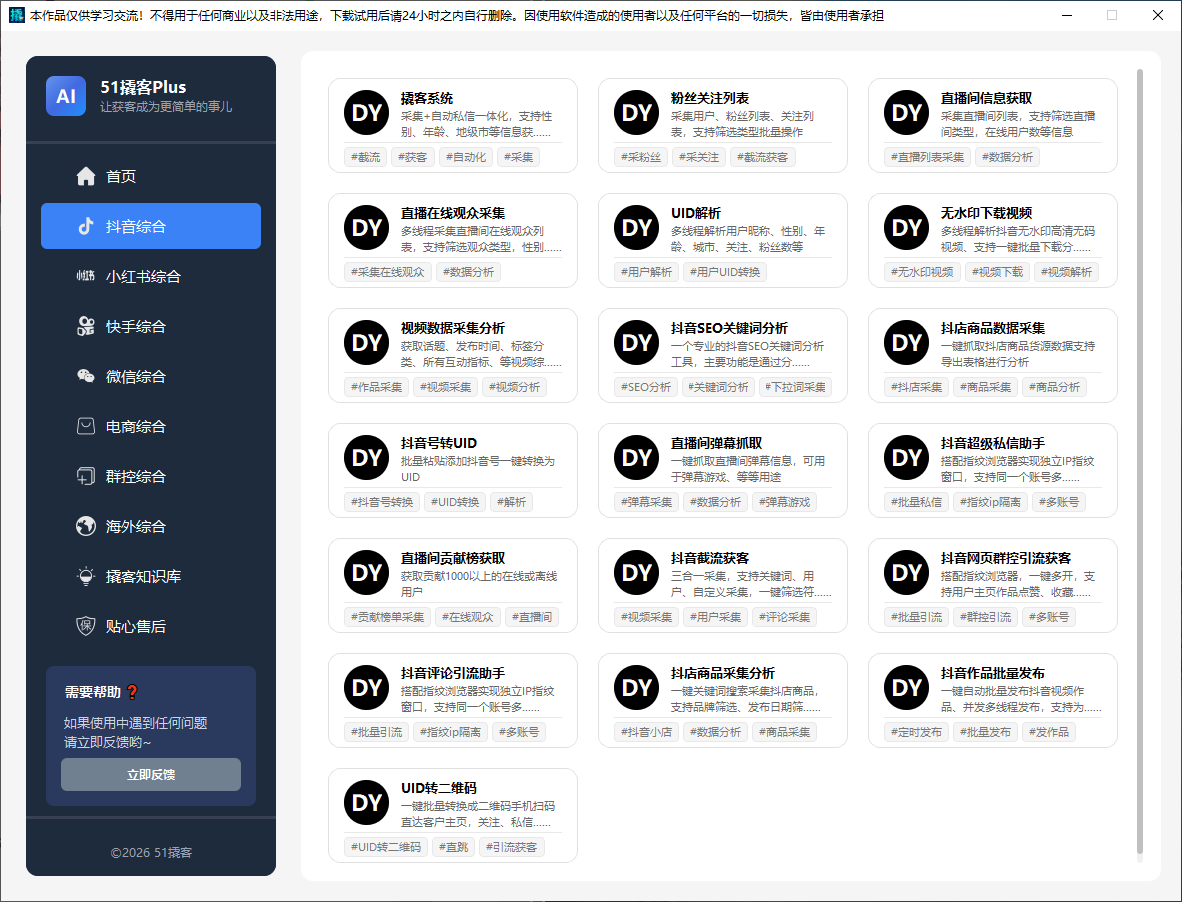Viewport: 1182px width, 902px height.
Task: Click the #截流 tag under 撬客系统
Action: (x=366, y=157)
